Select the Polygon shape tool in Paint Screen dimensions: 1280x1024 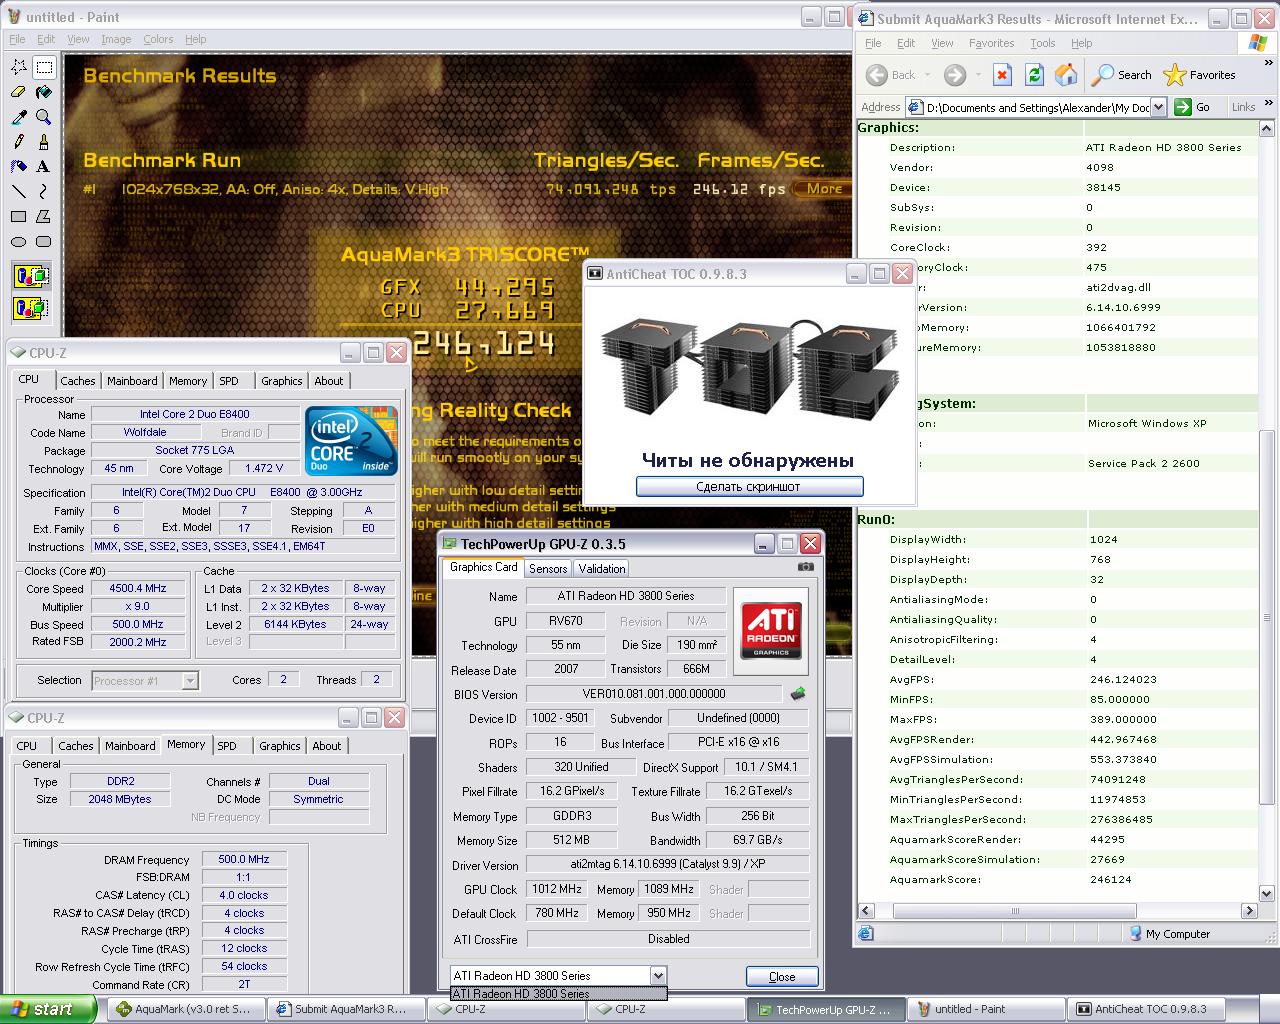pyautogui.click(x=44, y=216)
